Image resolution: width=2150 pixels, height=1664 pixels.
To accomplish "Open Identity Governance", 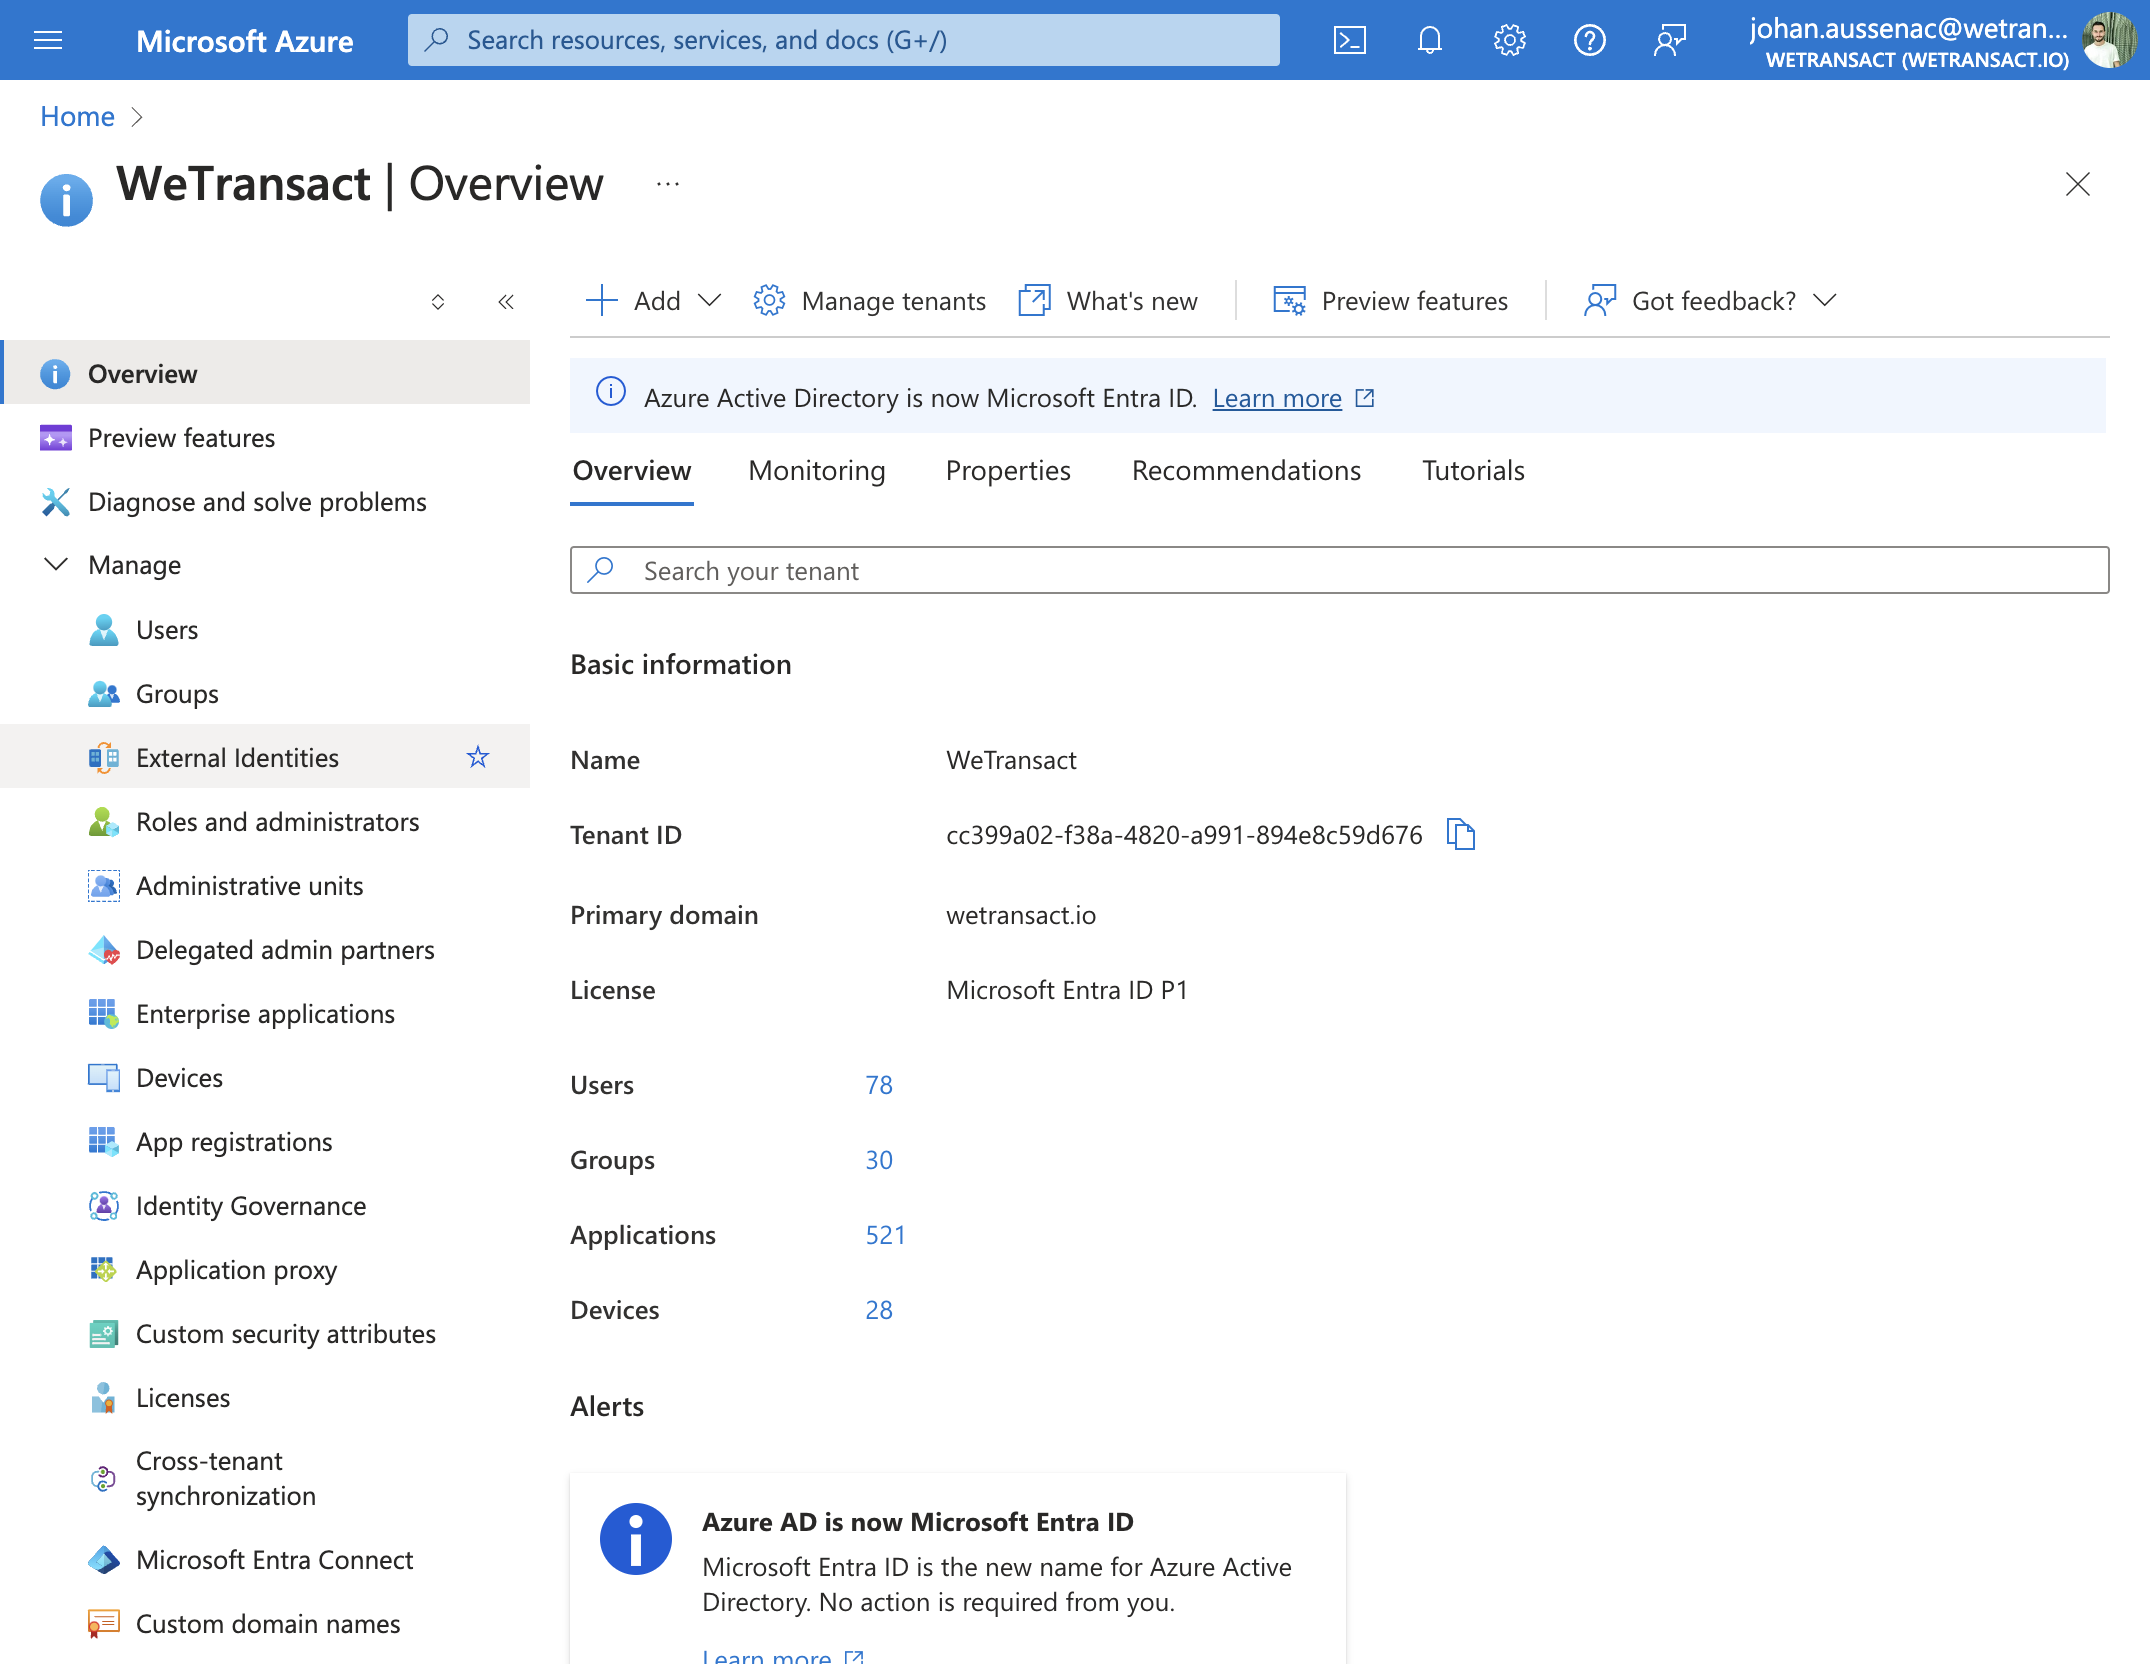I will pos(265,1206).
